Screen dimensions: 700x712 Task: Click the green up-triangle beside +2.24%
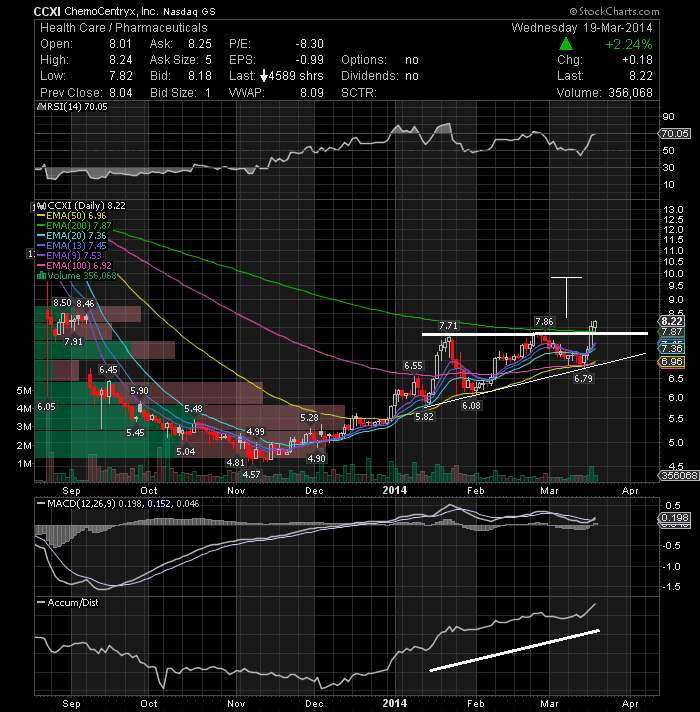(566, 44)
